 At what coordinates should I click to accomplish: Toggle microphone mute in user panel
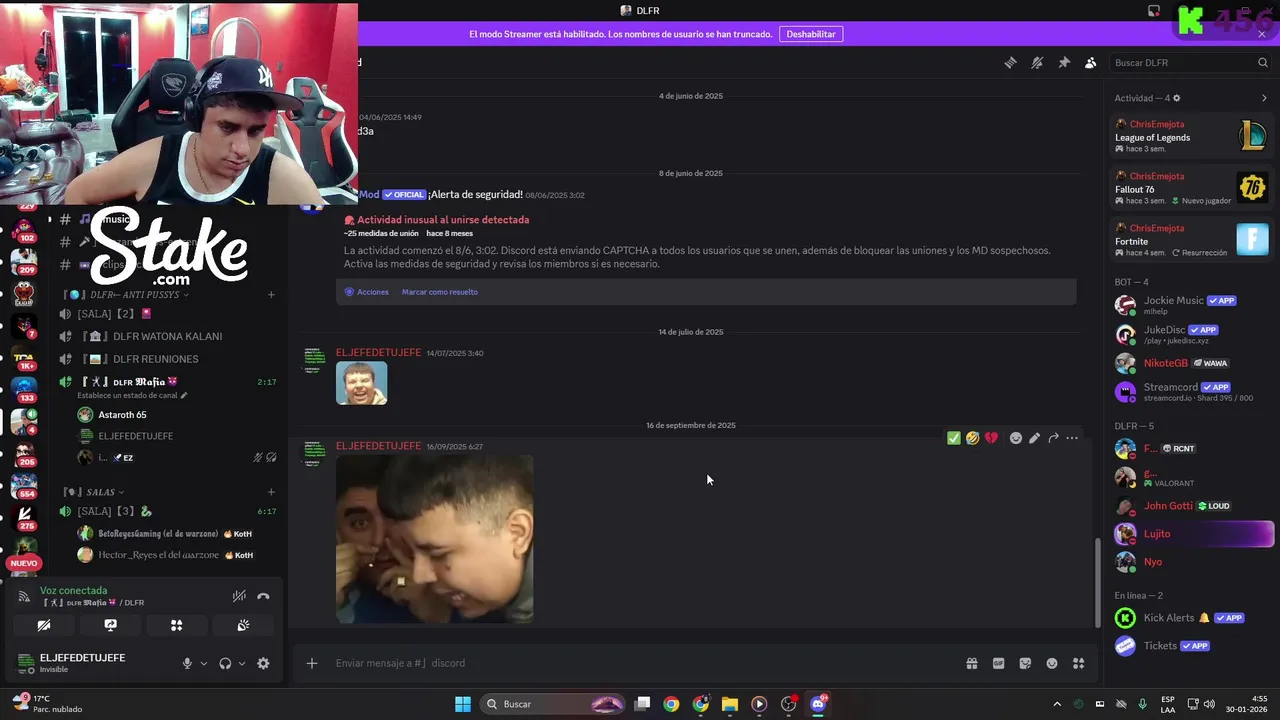pos(187,663)
